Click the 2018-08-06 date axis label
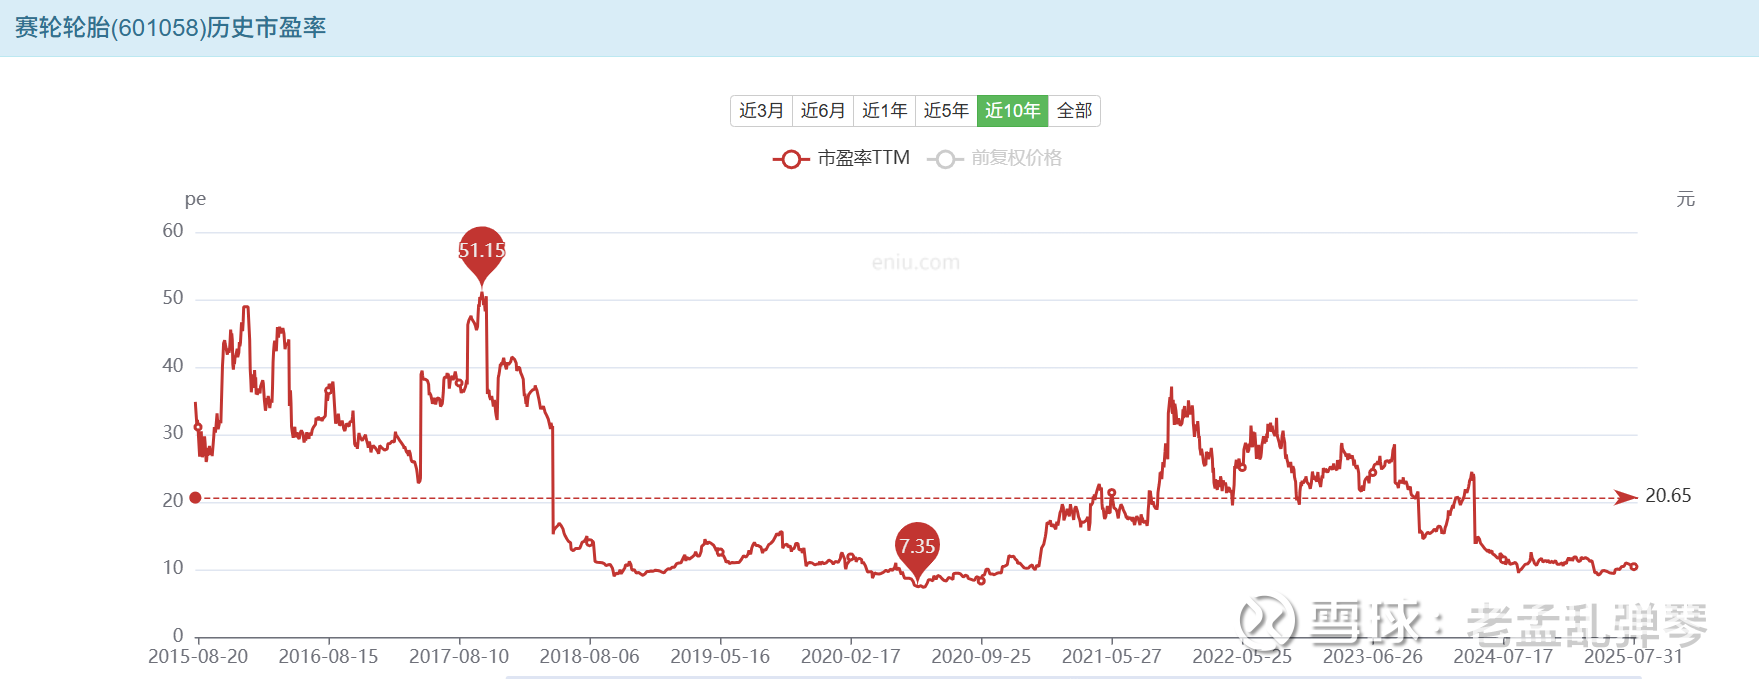Screen dimensions: 1759x679 click(x=589, y=657)
